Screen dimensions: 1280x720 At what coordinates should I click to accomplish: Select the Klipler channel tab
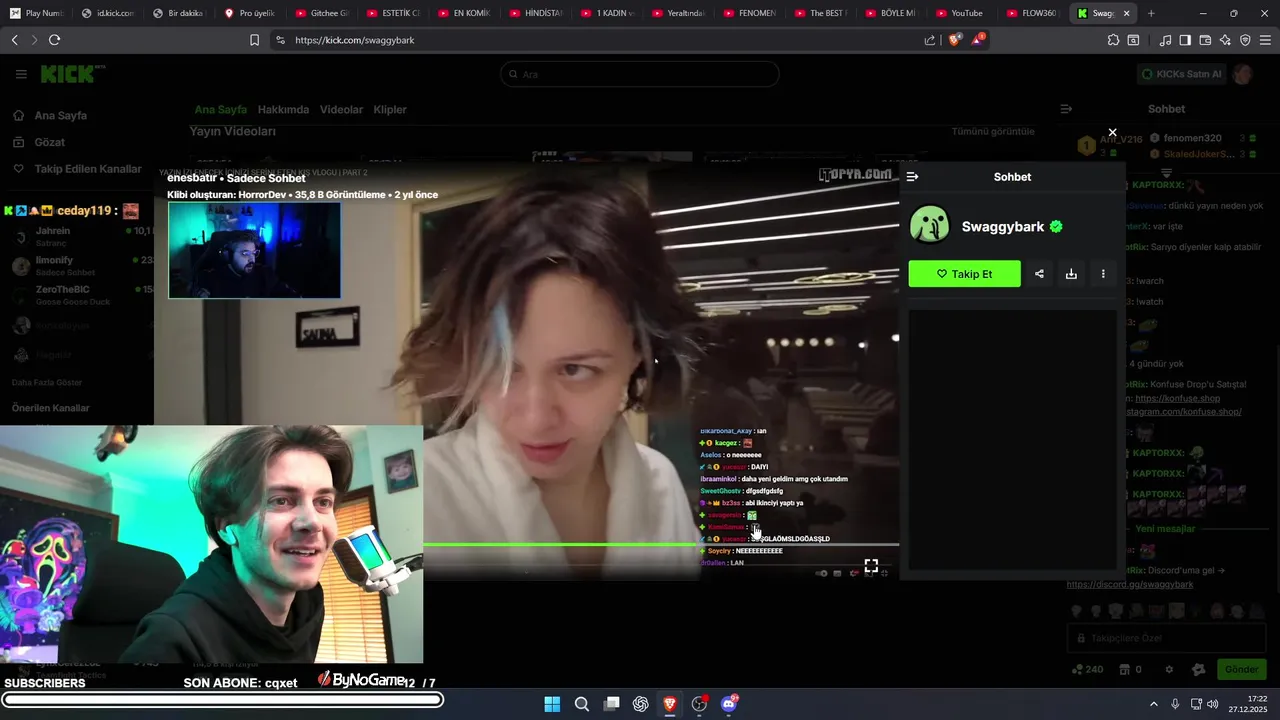click(x=390, y=110)
